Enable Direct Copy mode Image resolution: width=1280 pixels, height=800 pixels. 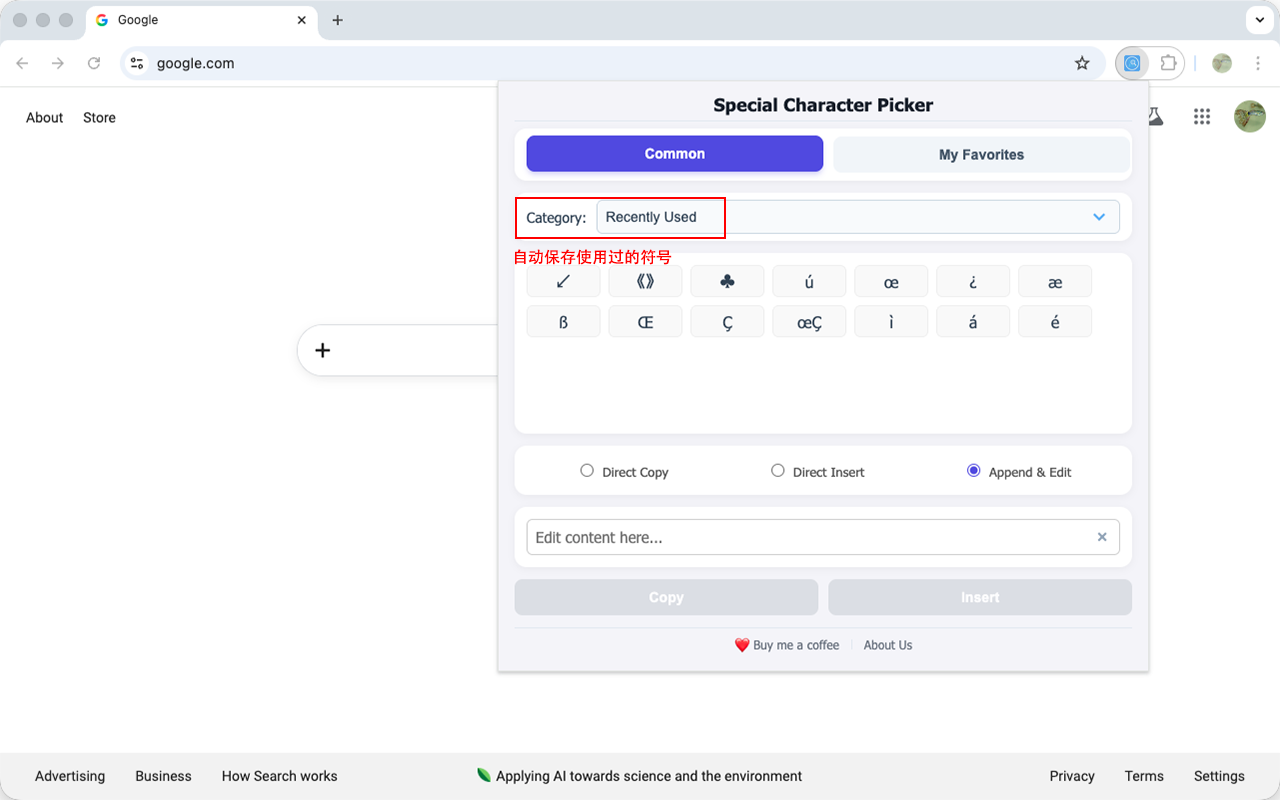tap(587, 471)
